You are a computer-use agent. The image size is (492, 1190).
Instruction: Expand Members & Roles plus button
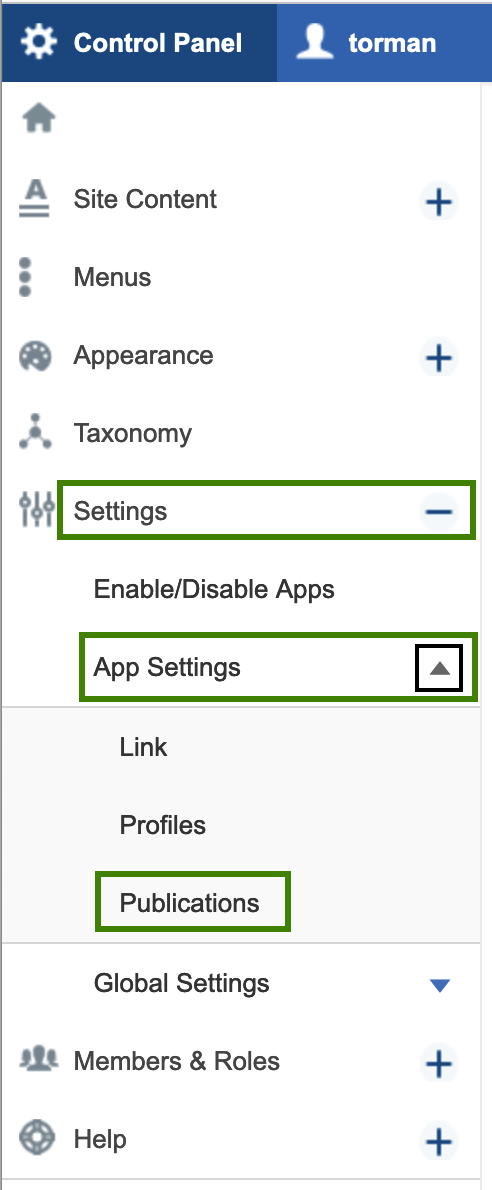pyautogui.click(x=439, y=1064)
